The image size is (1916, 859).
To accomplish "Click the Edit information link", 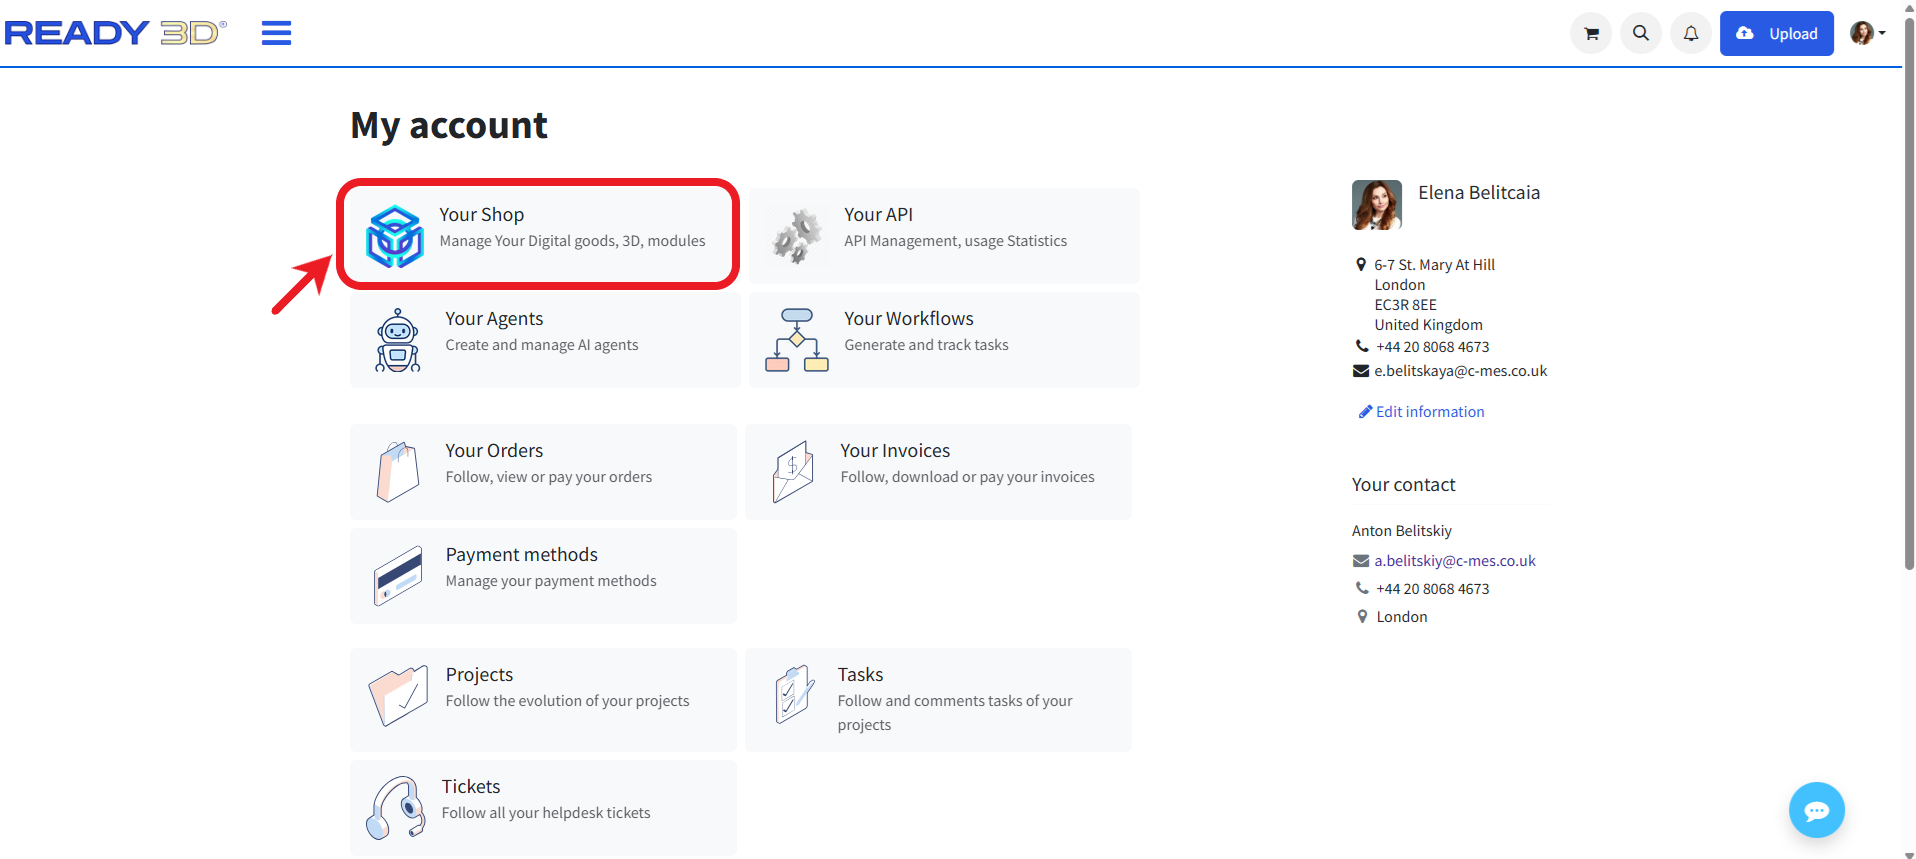I will pos(1430,411).
